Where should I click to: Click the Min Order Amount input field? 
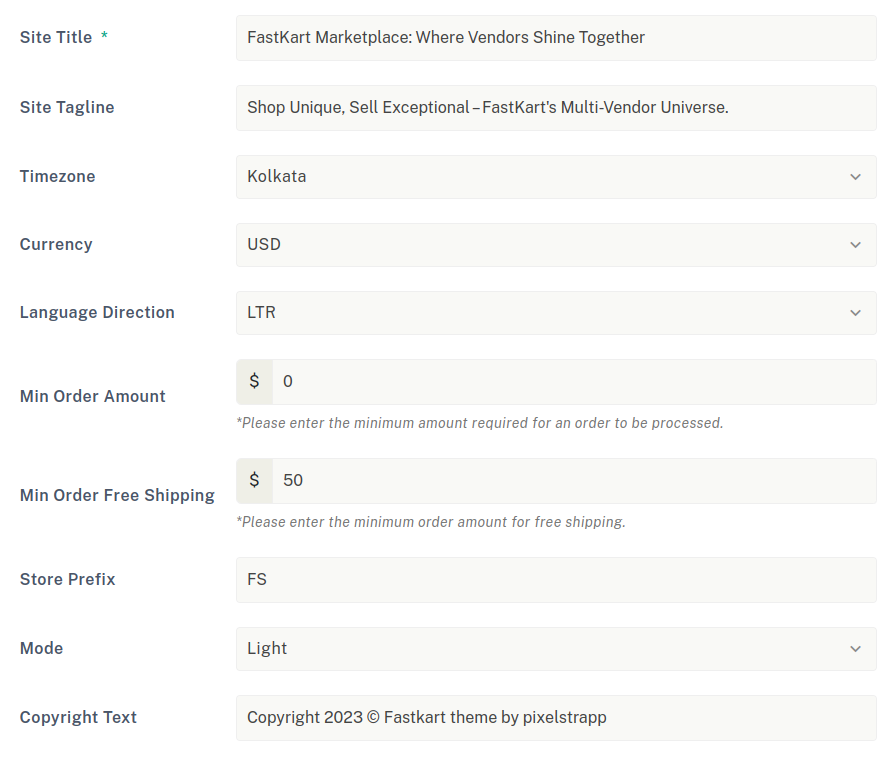[x=574, y=382]
